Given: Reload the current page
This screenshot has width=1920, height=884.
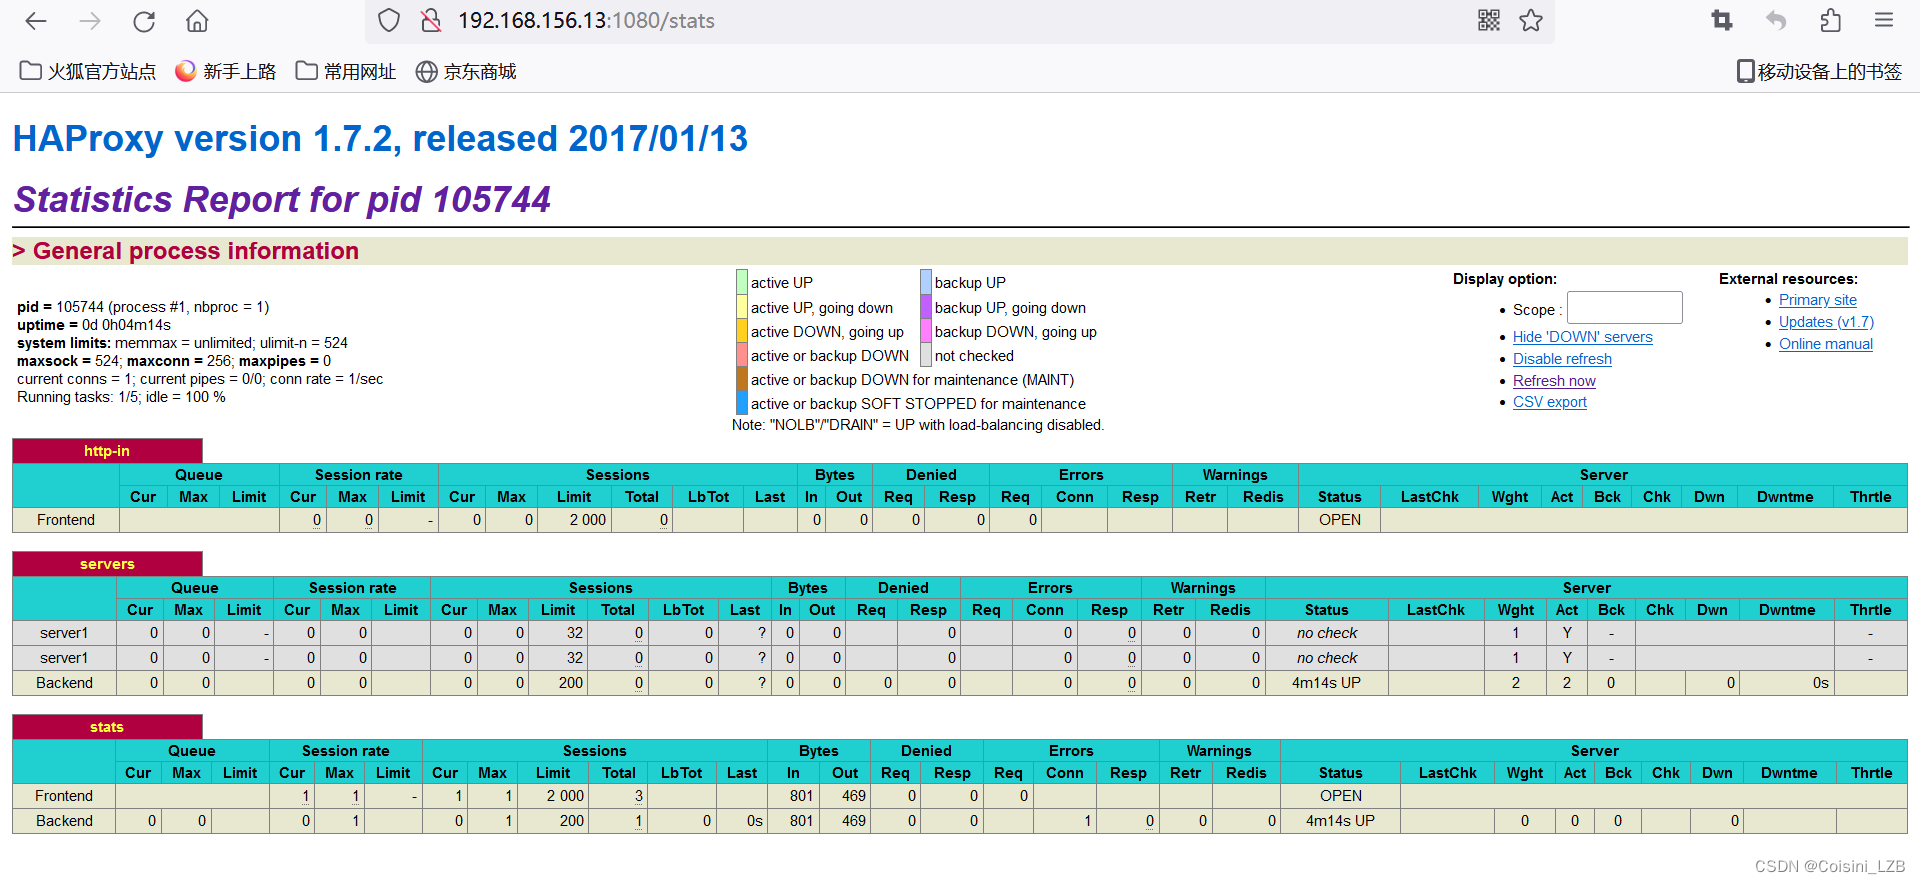Looking at the screenshot, I should point(144,21).
